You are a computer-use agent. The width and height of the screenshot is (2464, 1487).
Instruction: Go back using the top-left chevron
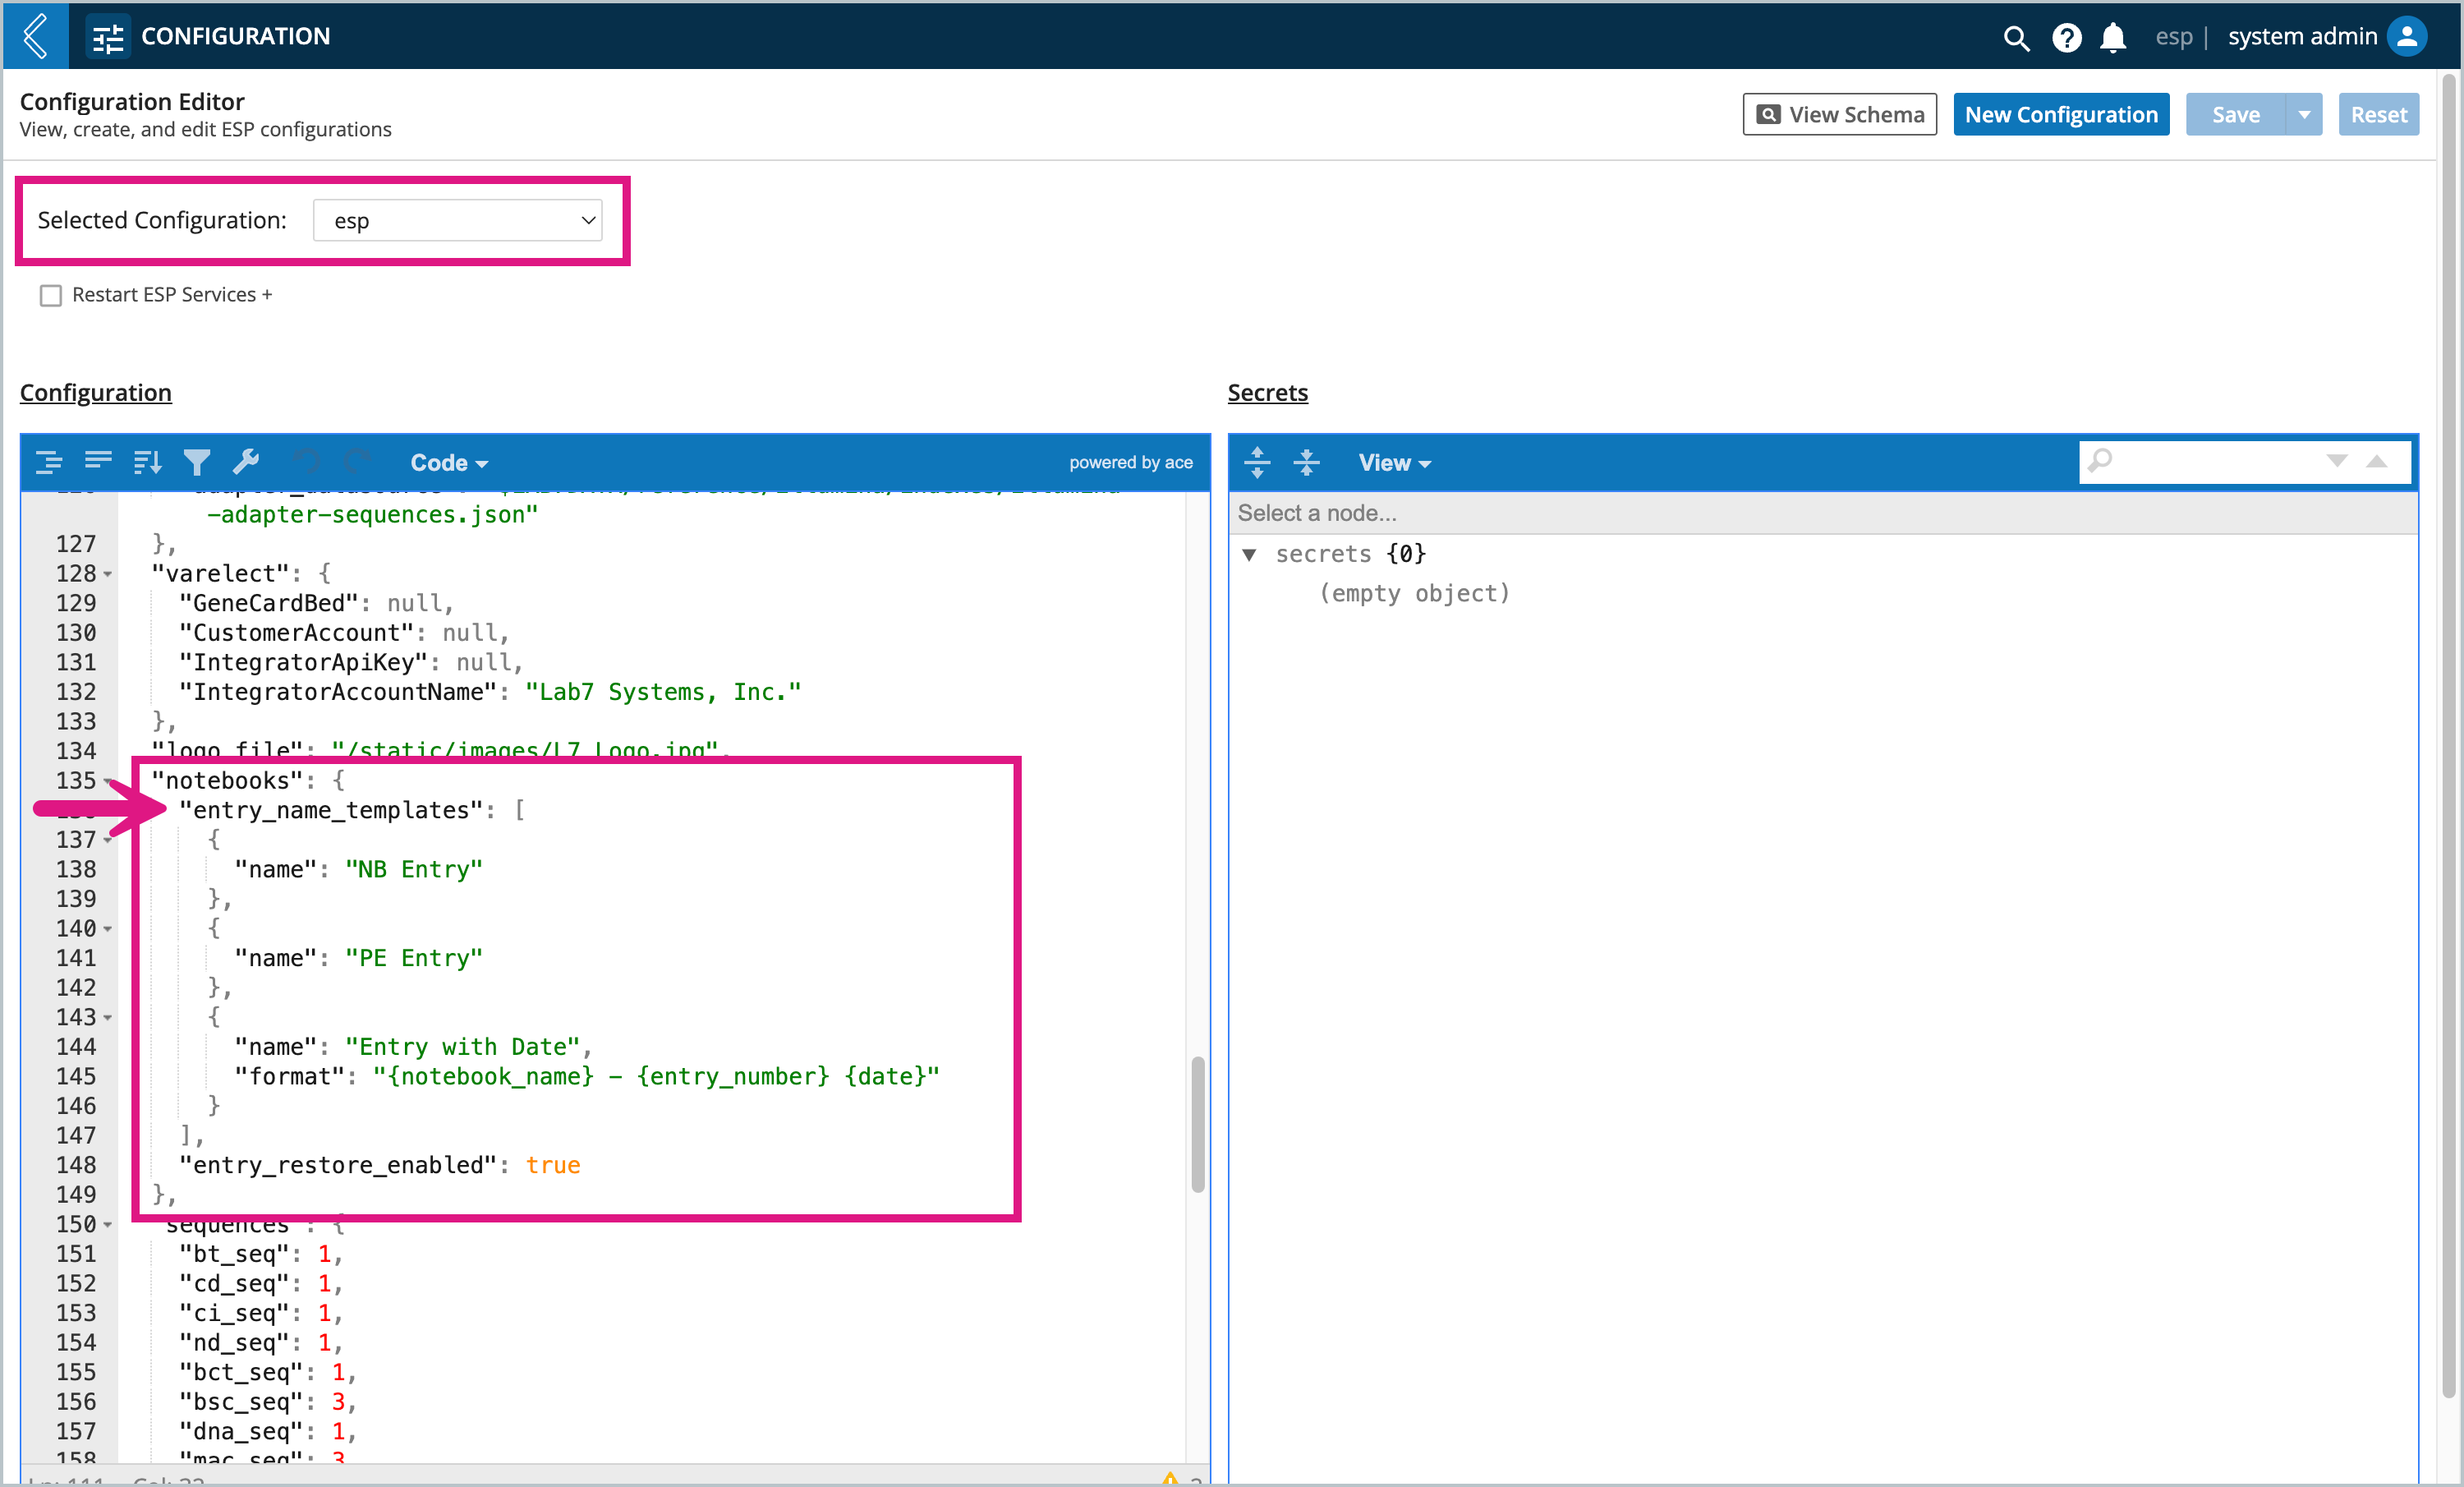36,36
